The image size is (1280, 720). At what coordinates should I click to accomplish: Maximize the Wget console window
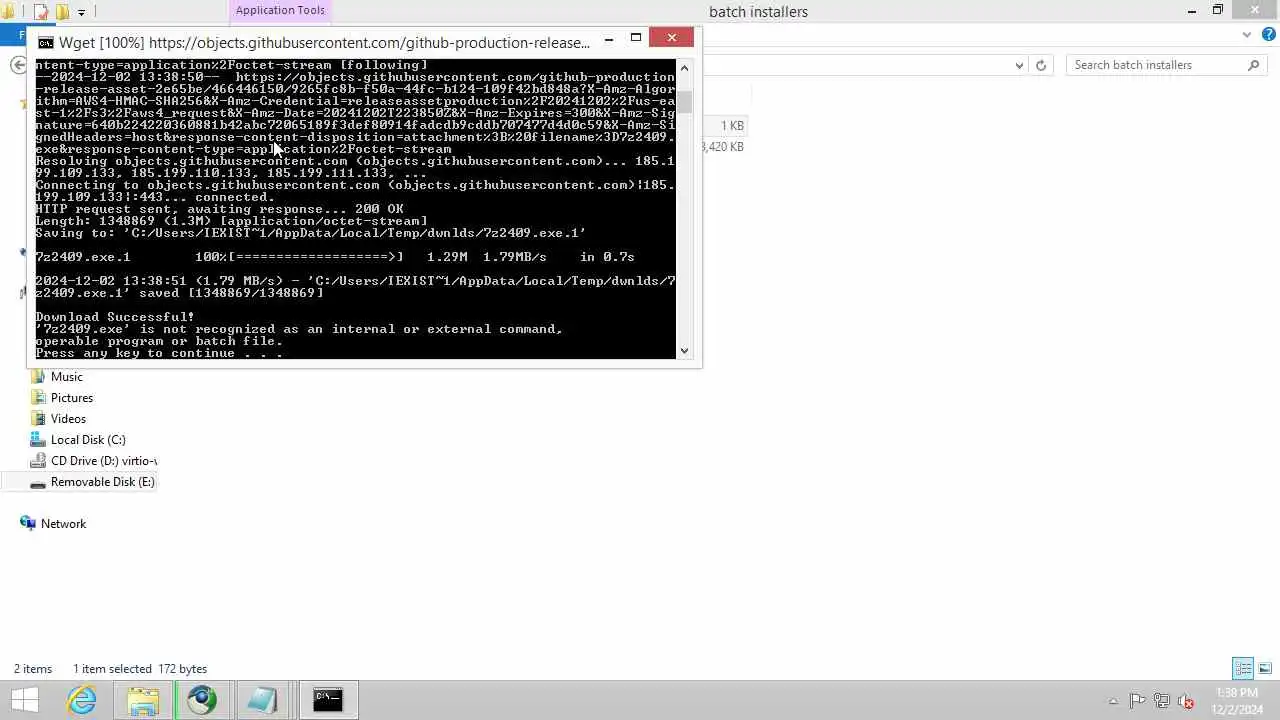coord(636,38)
